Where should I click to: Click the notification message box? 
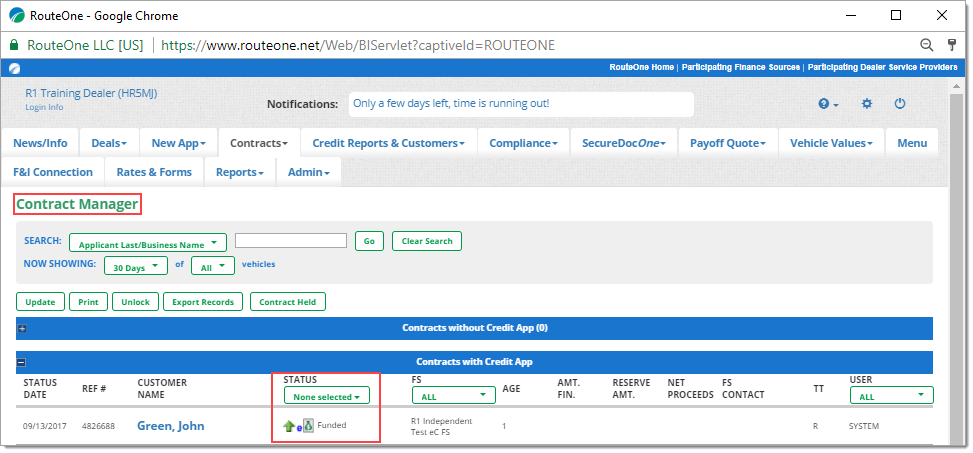click(521, 104)
